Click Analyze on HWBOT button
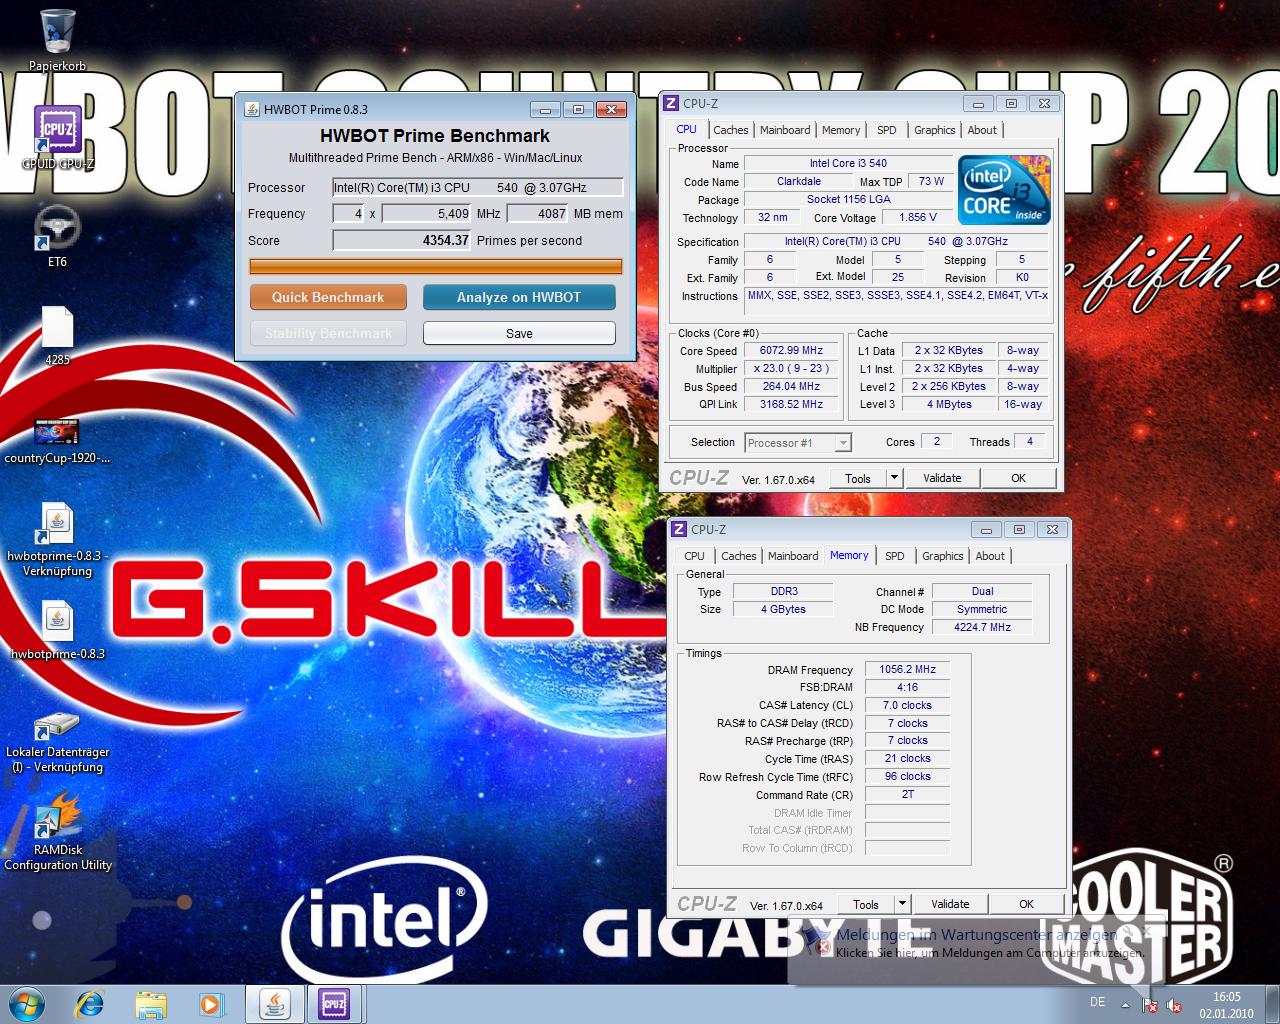Image resolution: width=1280 pixels, height=1024 pixels. (519, 297)
